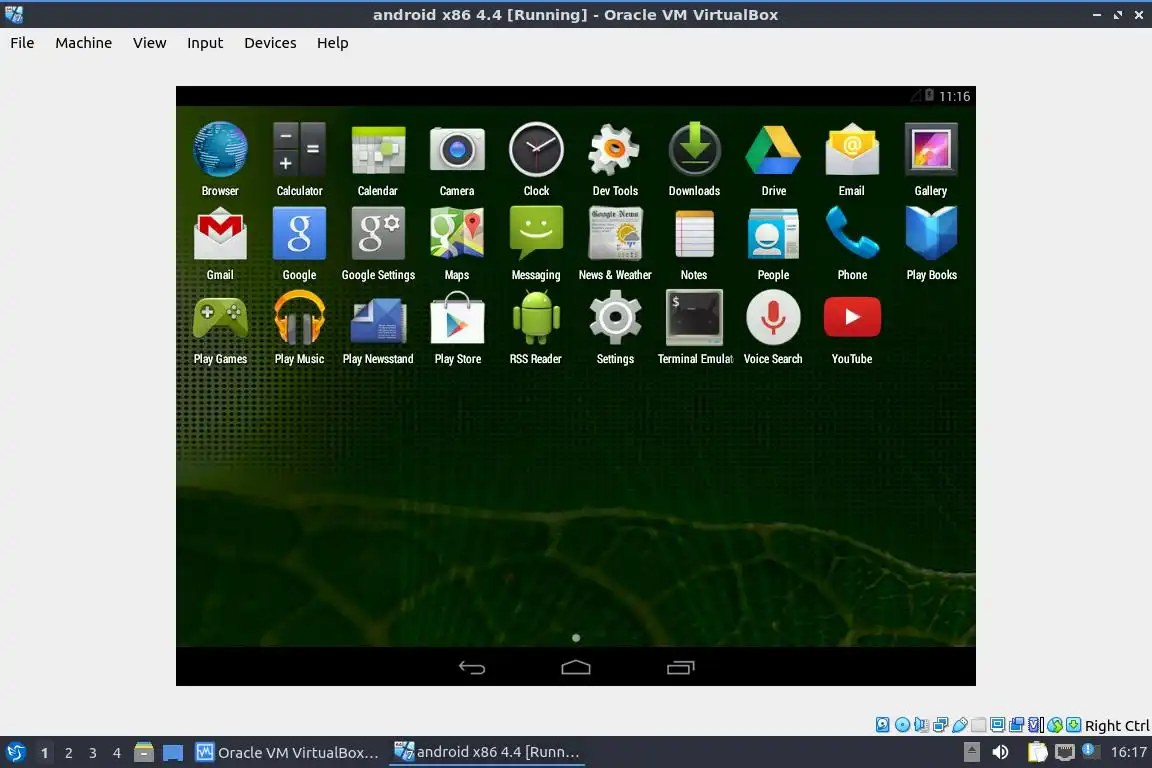The height and width of the screenshot is (768, 1152).
Task: Select the android x86 4.4 taskbar item
Action: (487, 752)
